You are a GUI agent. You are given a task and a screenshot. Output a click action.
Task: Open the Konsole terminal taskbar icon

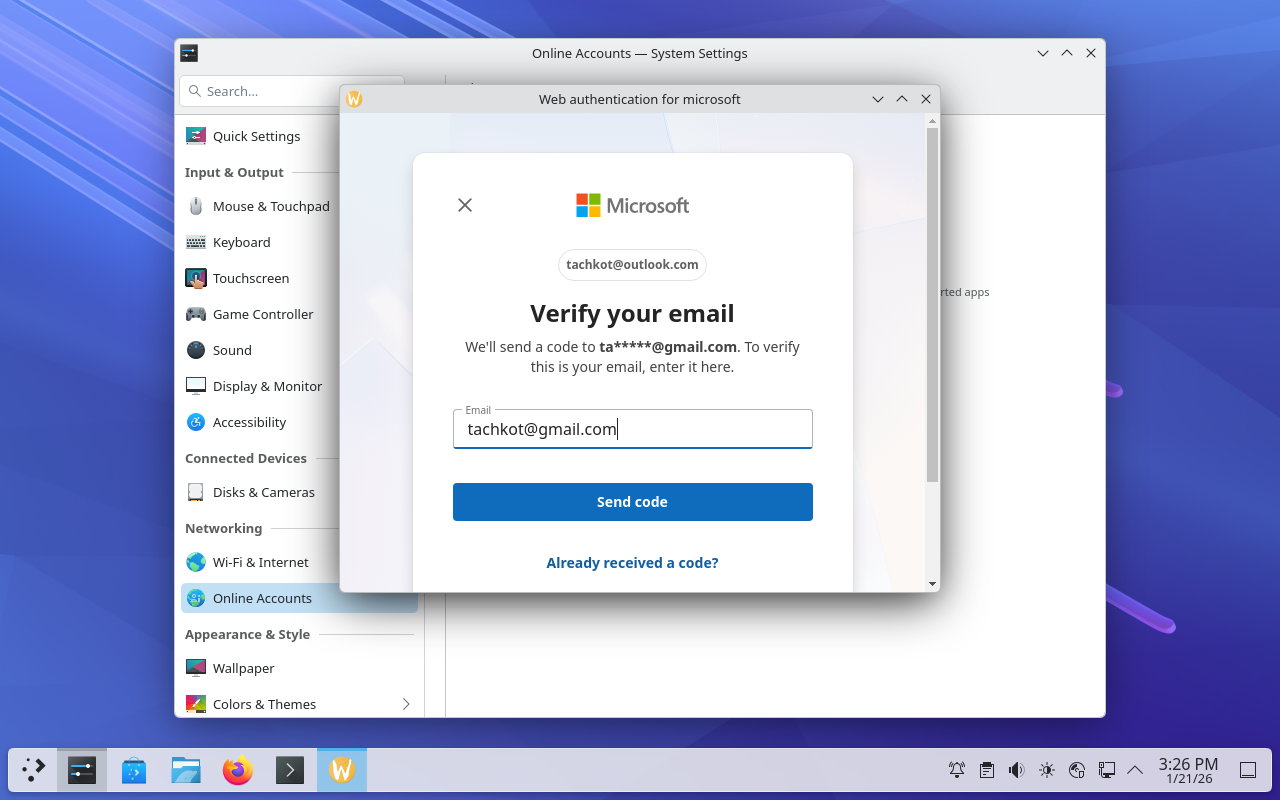pos(290,770)
